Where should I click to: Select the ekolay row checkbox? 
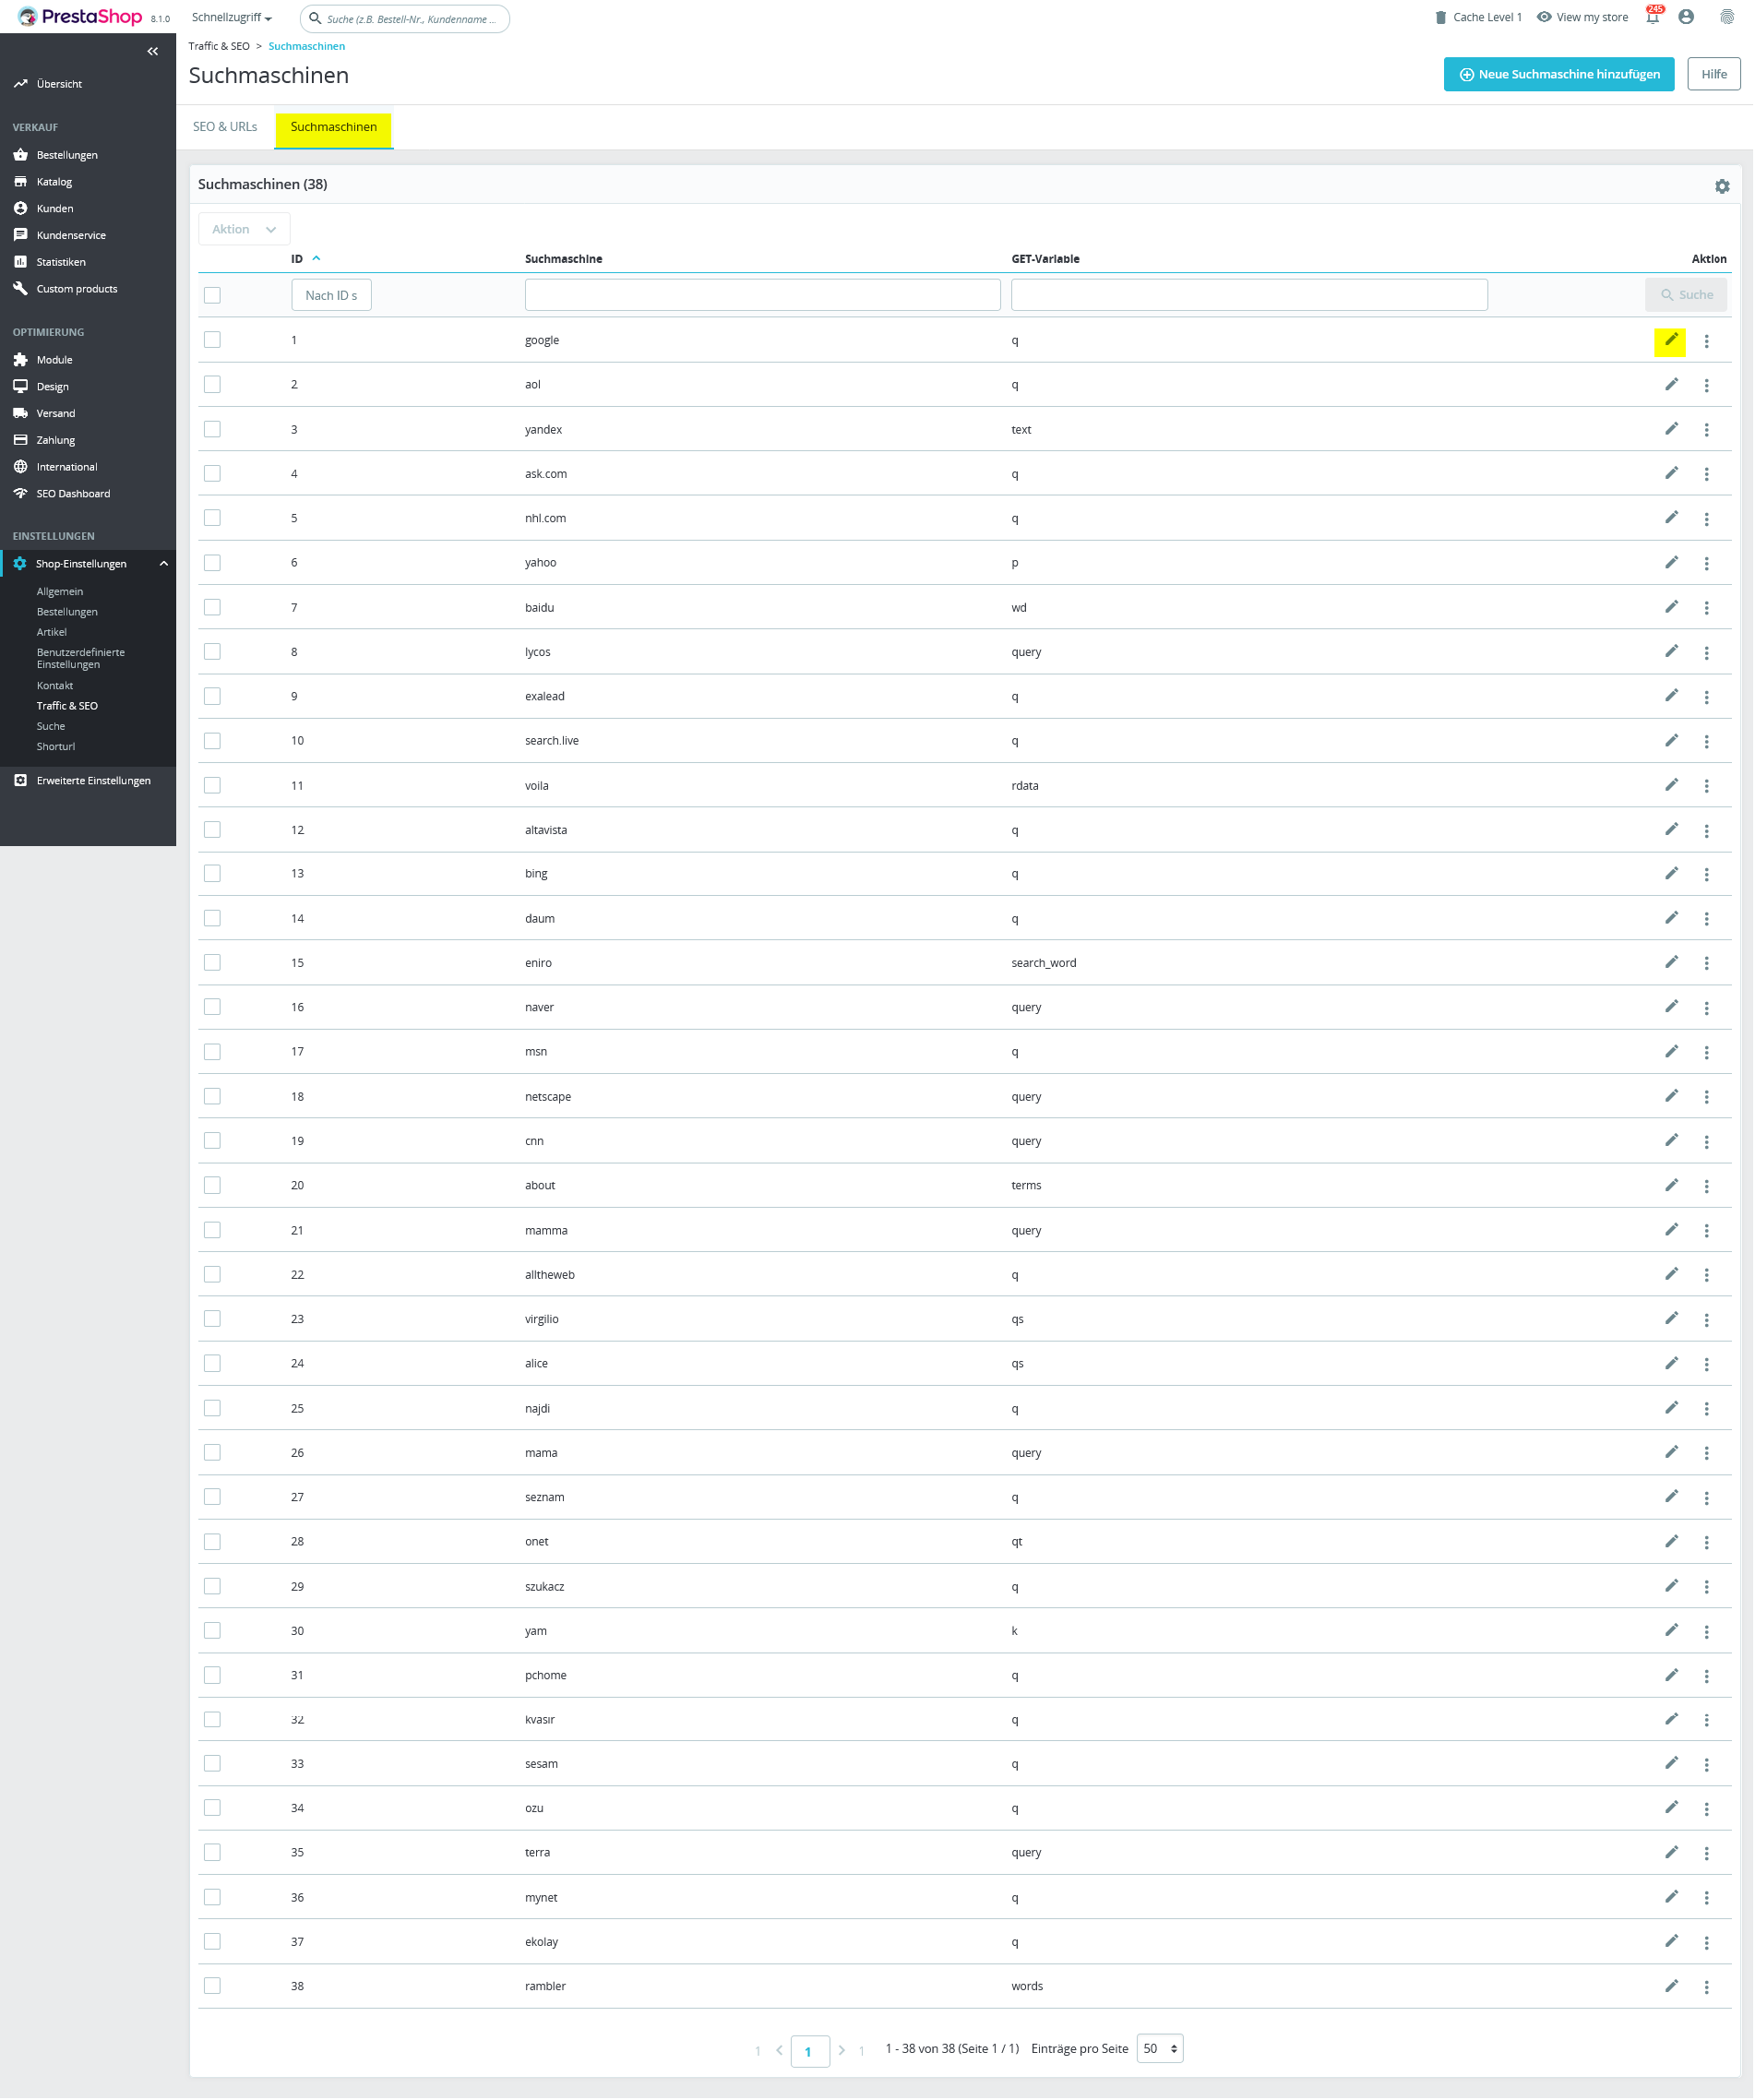pos(212,1943)
